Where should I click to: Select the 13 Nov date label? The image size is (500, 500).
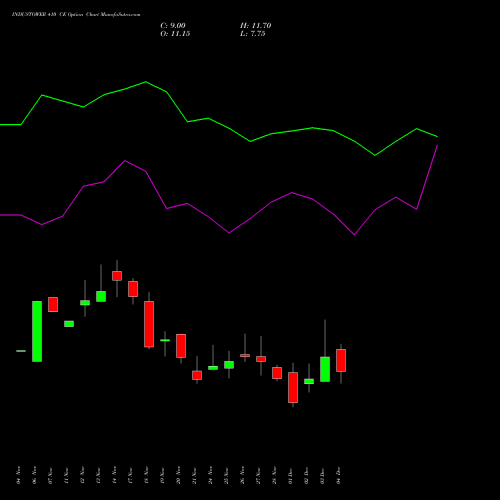98,475
